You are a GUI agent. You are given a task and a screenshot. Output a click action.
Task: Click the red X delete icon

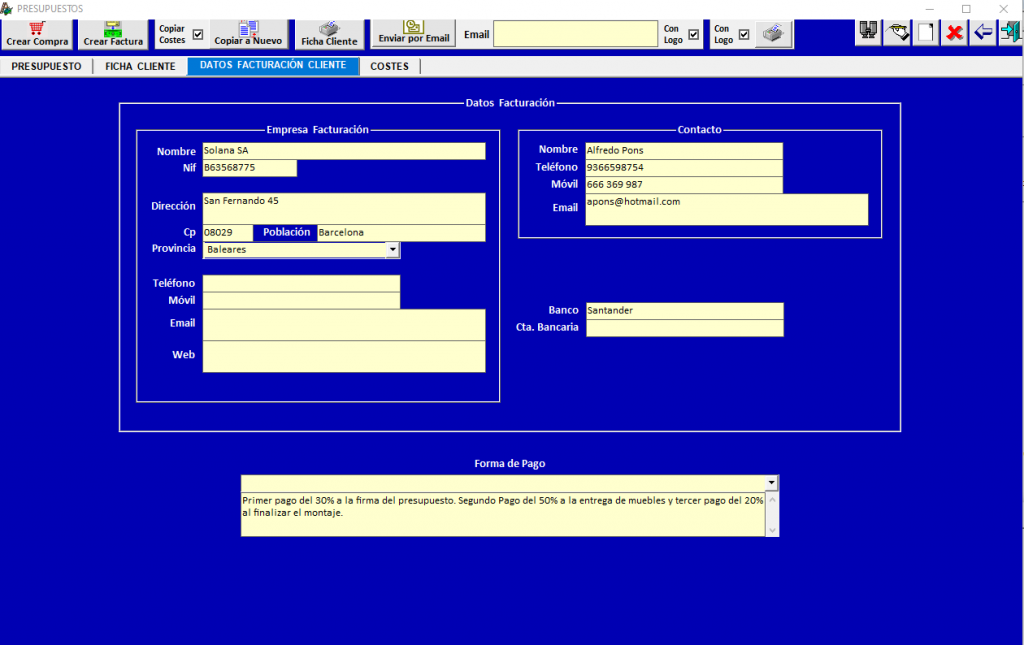(x=955, y=32)
